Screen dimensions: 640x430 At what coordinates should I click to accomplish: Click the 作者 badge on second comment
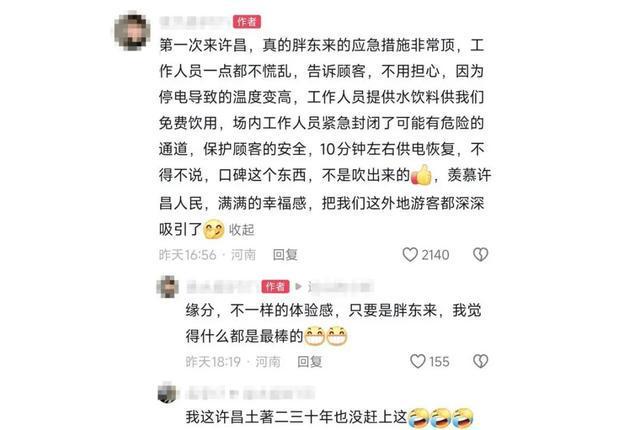[275, 286]
